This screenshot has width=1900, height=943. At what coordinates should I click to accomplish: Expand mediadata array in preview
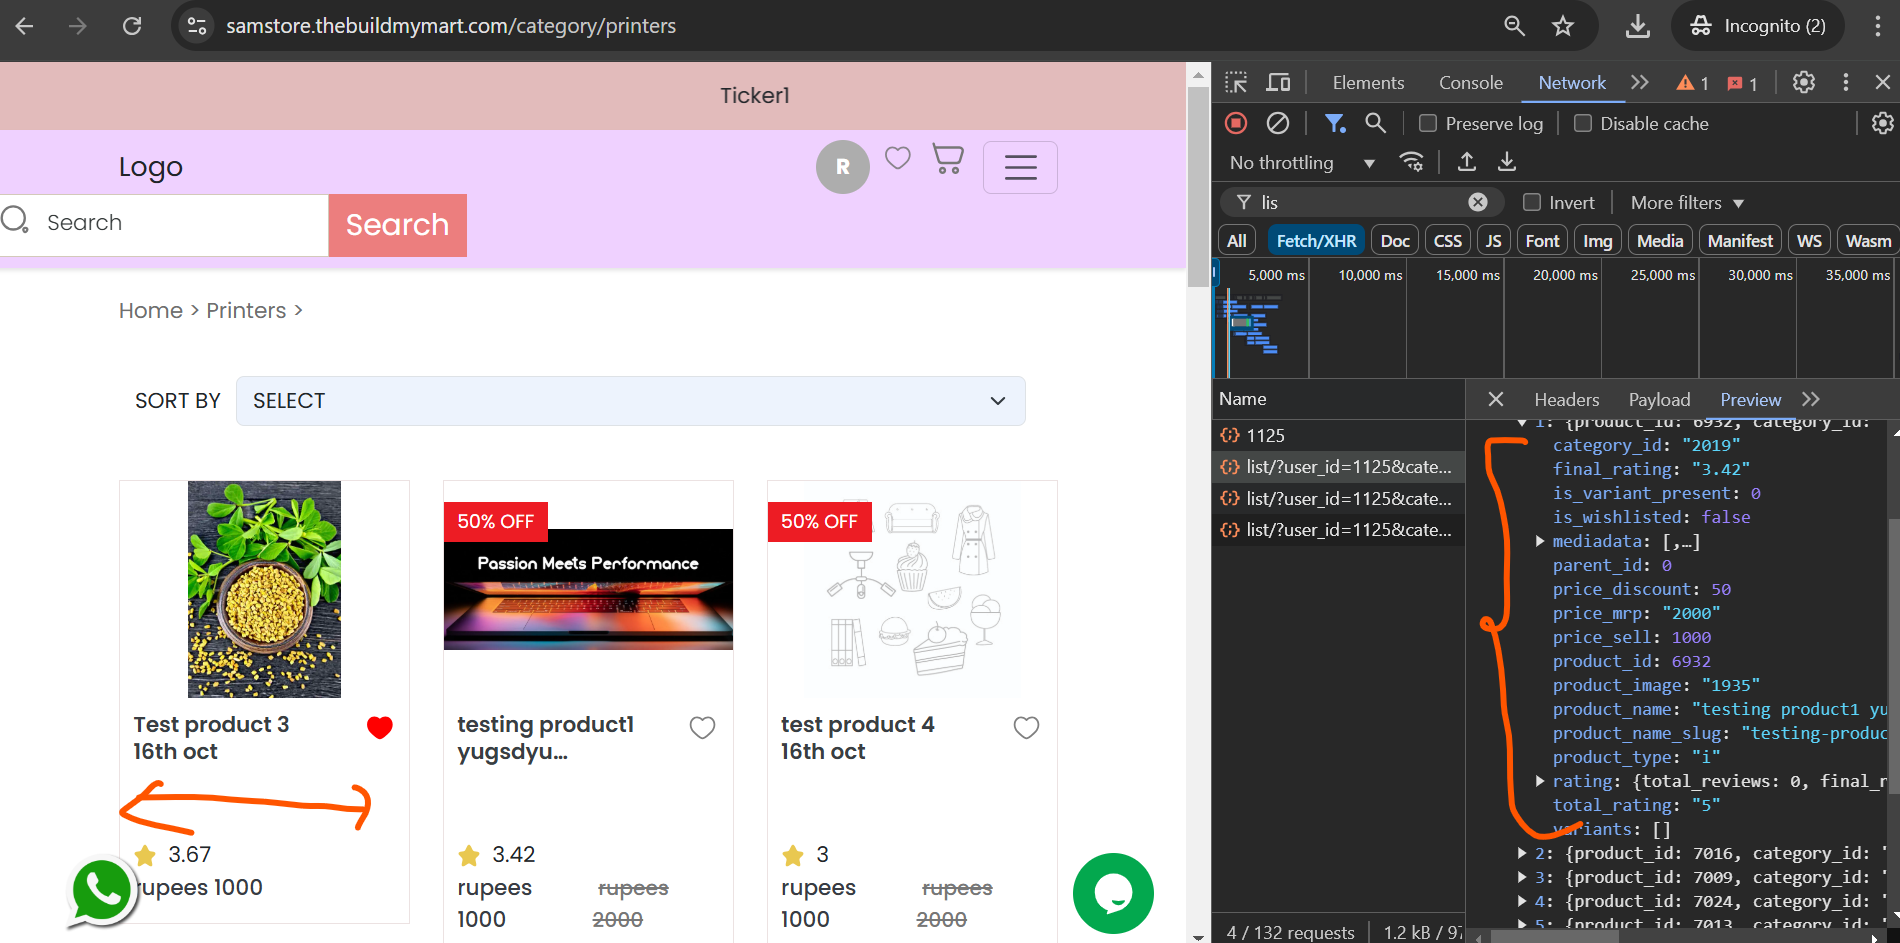pyautogui.click(x=1540, y=541)
